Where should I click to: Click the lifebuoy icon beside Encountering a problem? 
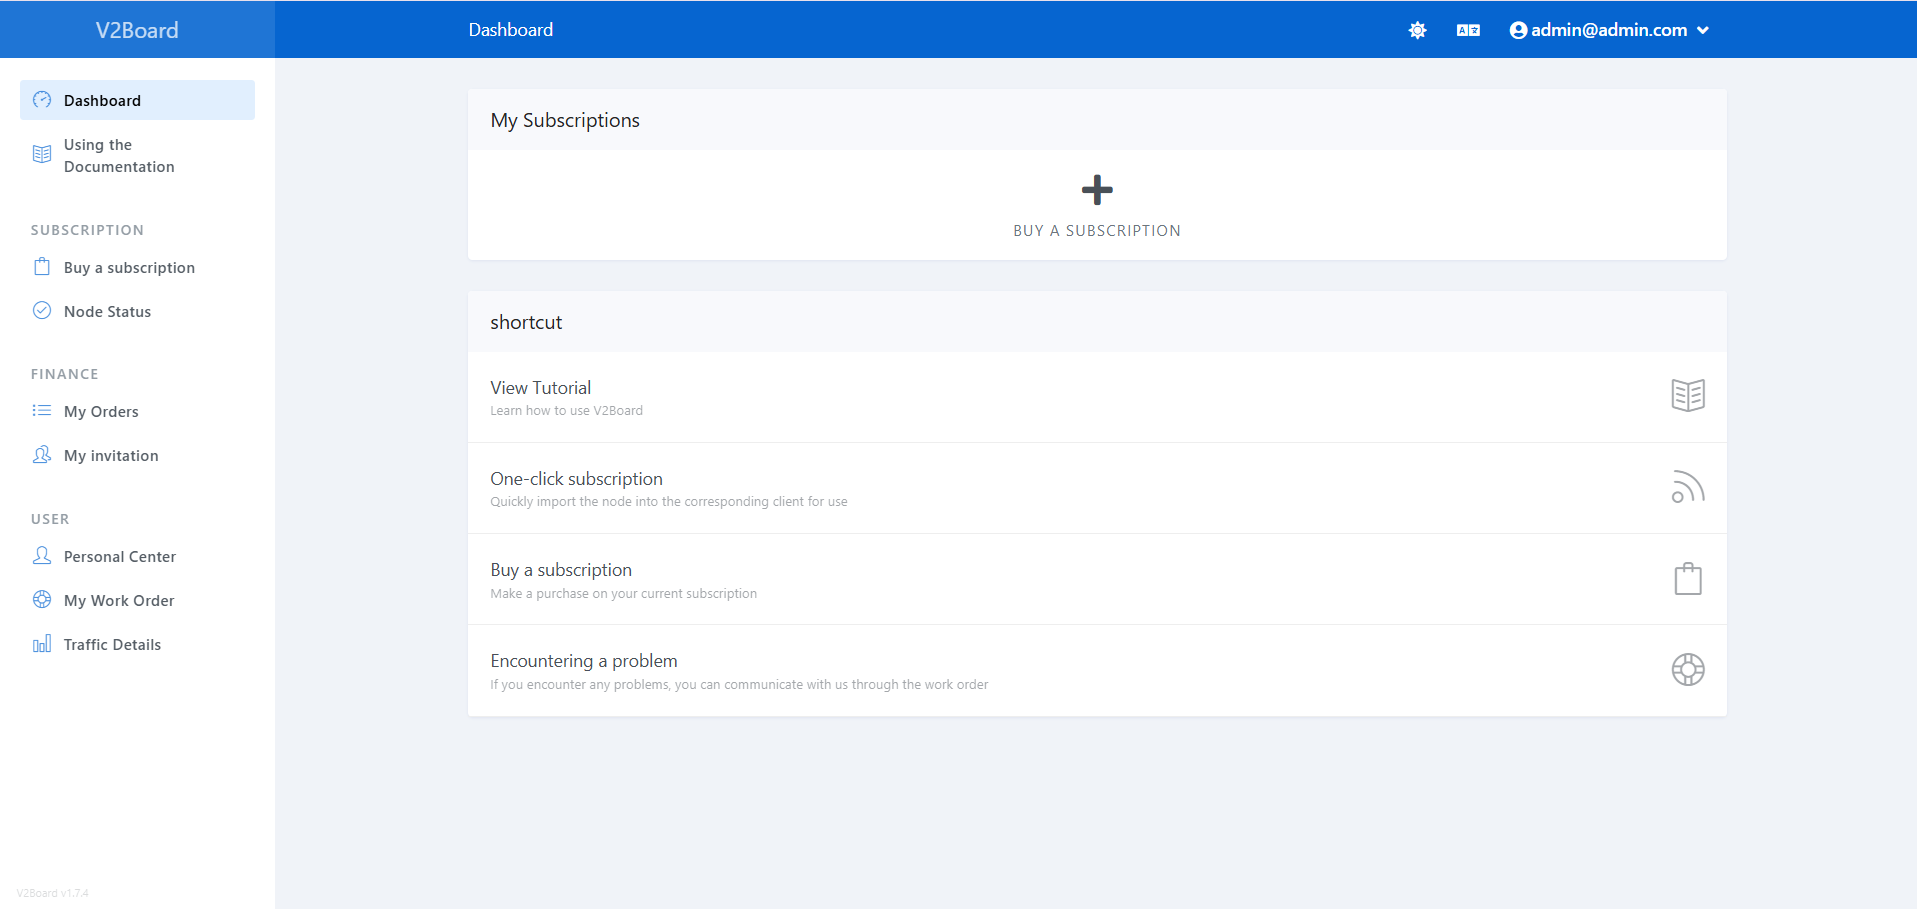[1688, 669]
